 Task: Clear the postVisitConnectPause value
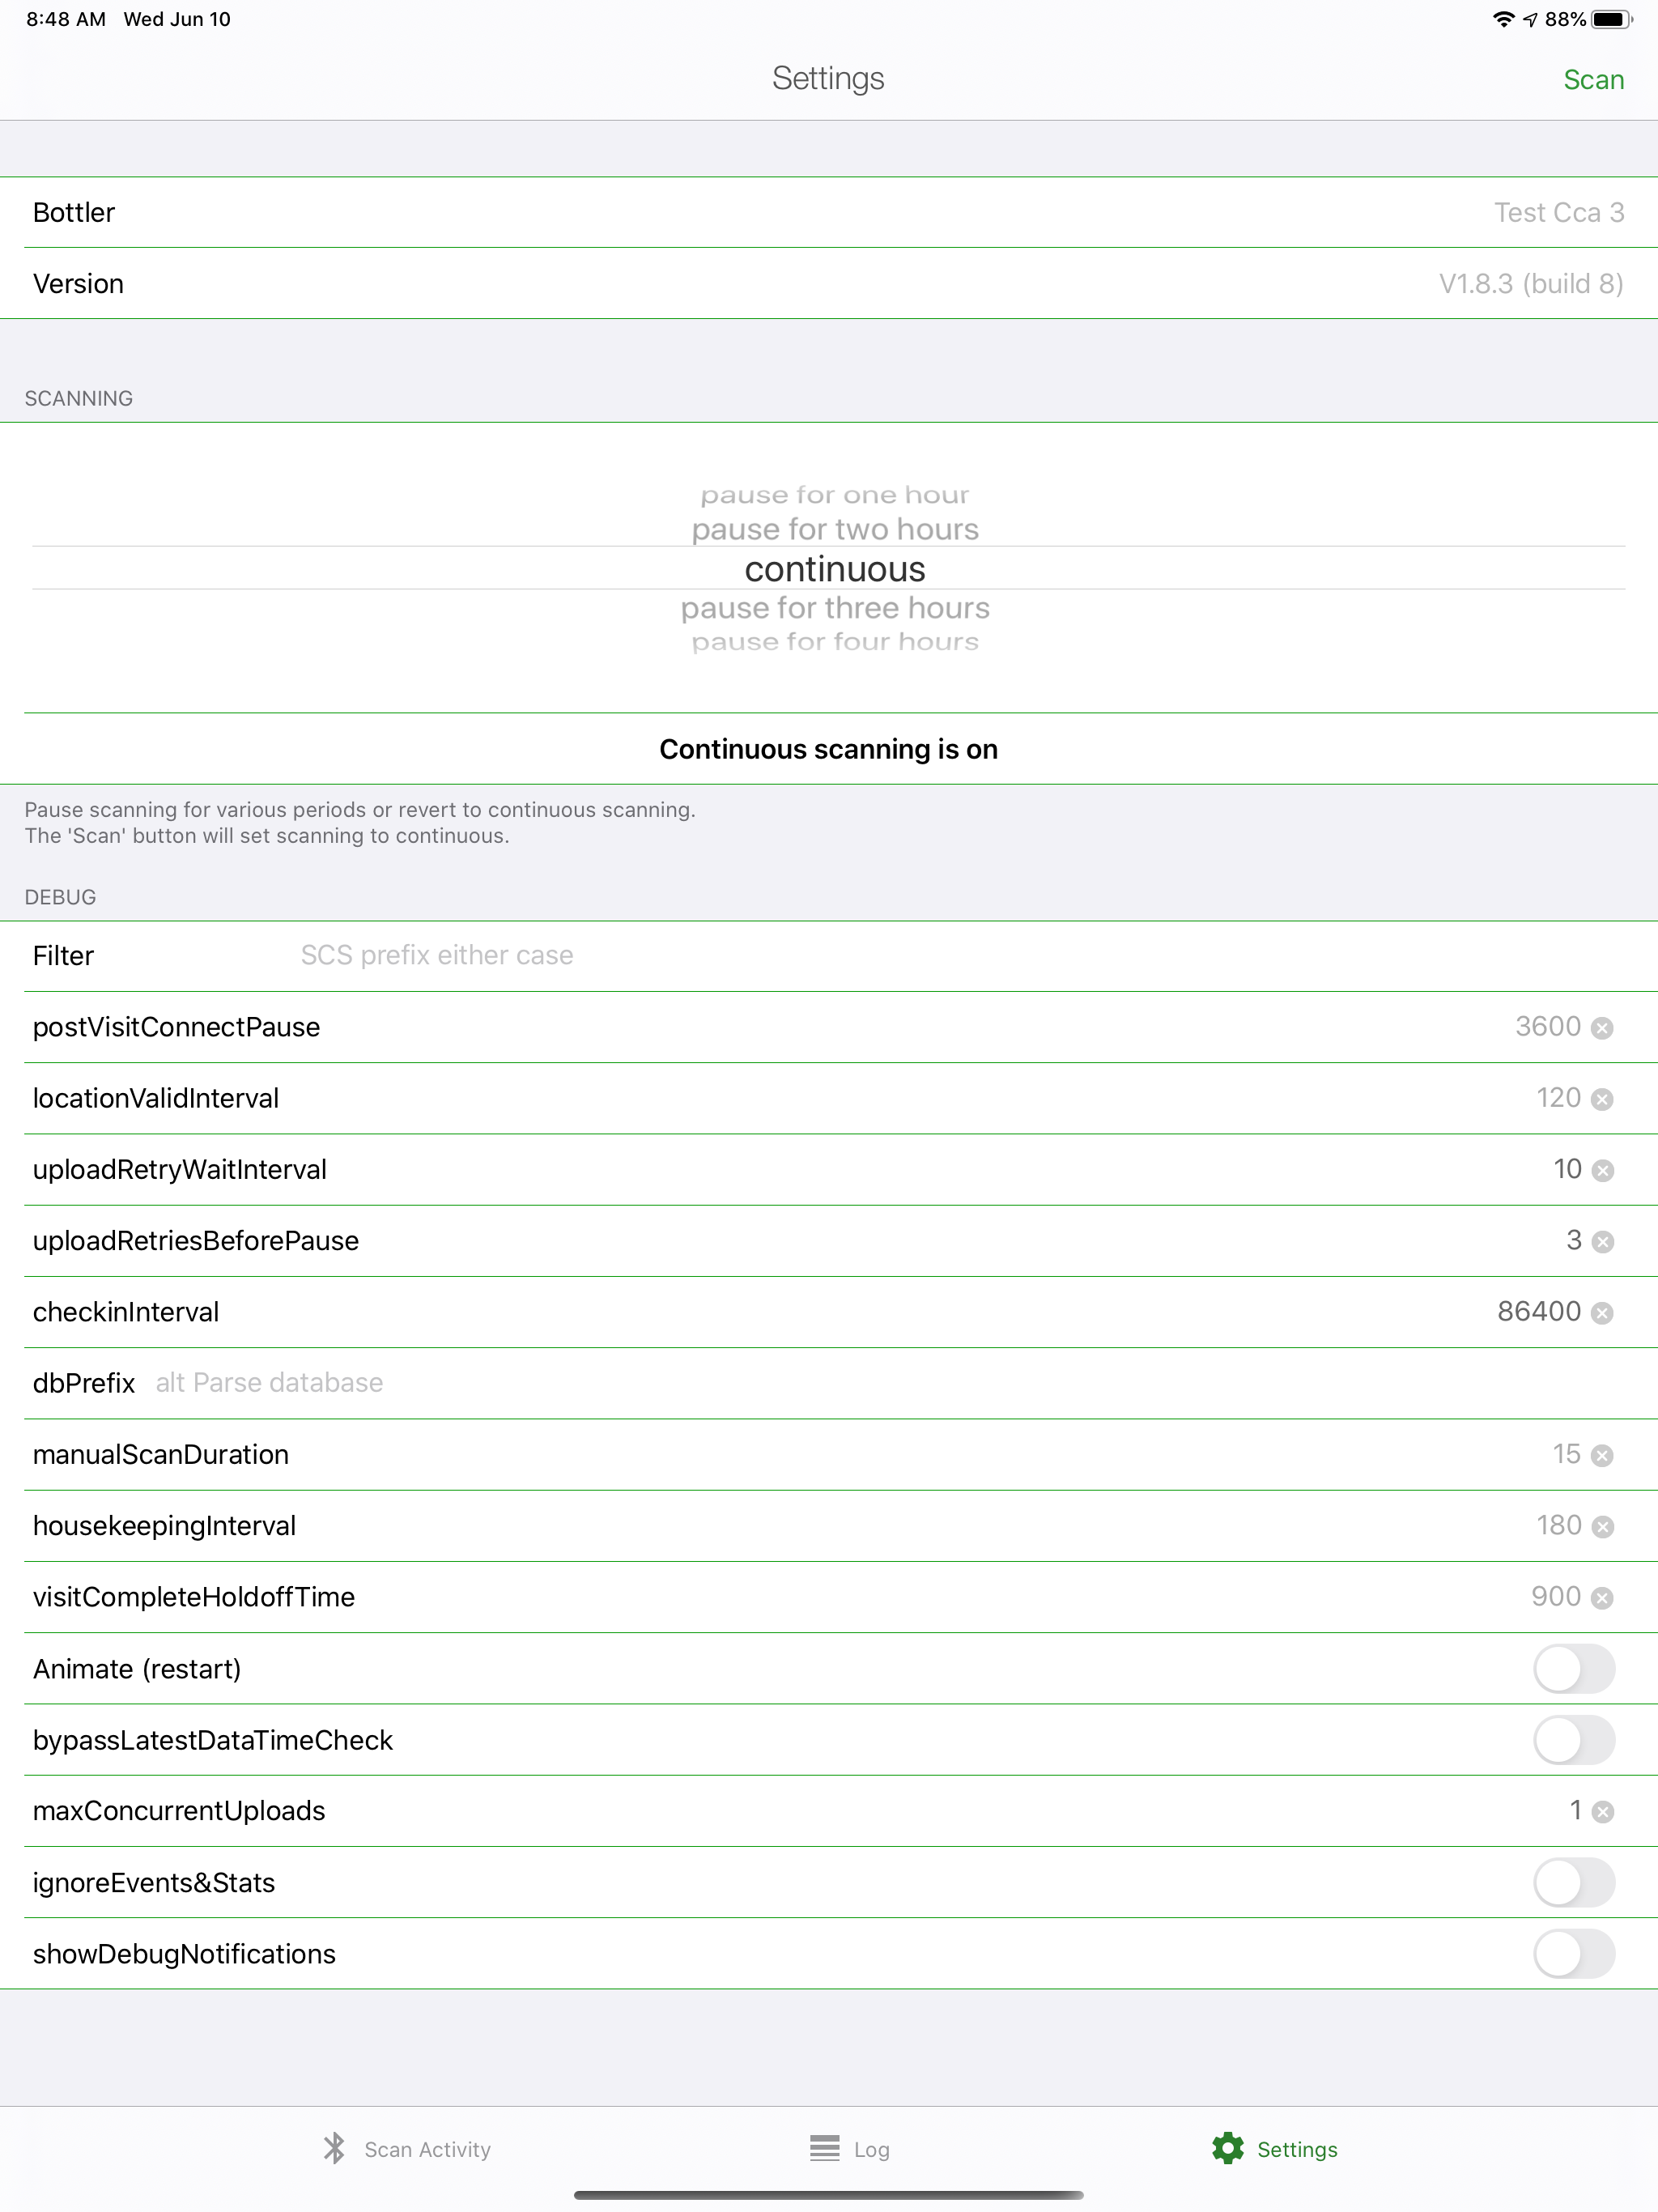(x=1602, y=1028)
